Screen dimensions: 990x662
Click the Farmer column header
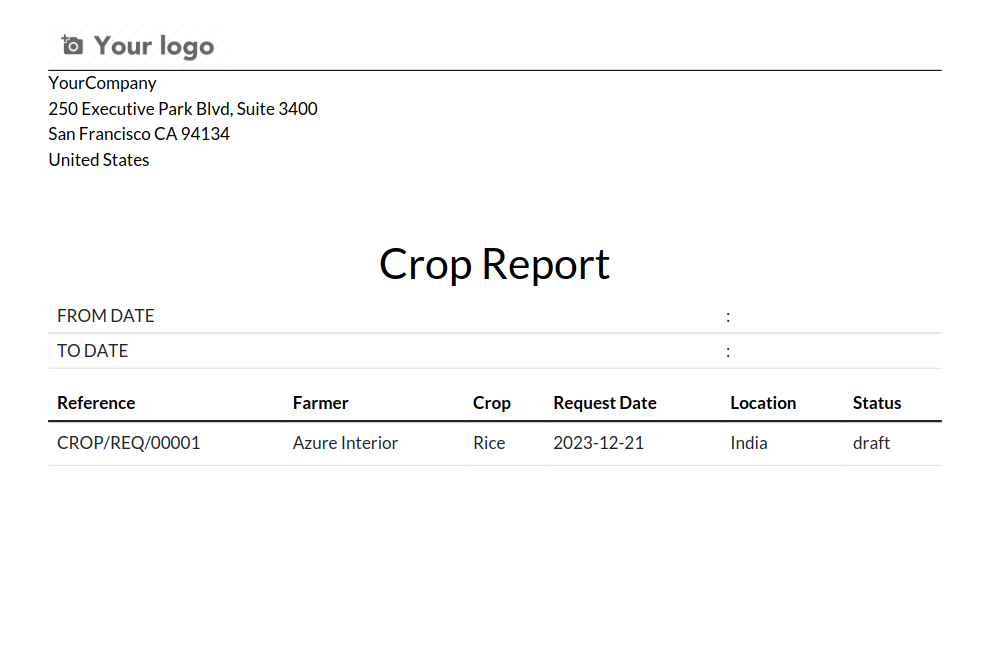pyautogui.click(x=321, y=403)
